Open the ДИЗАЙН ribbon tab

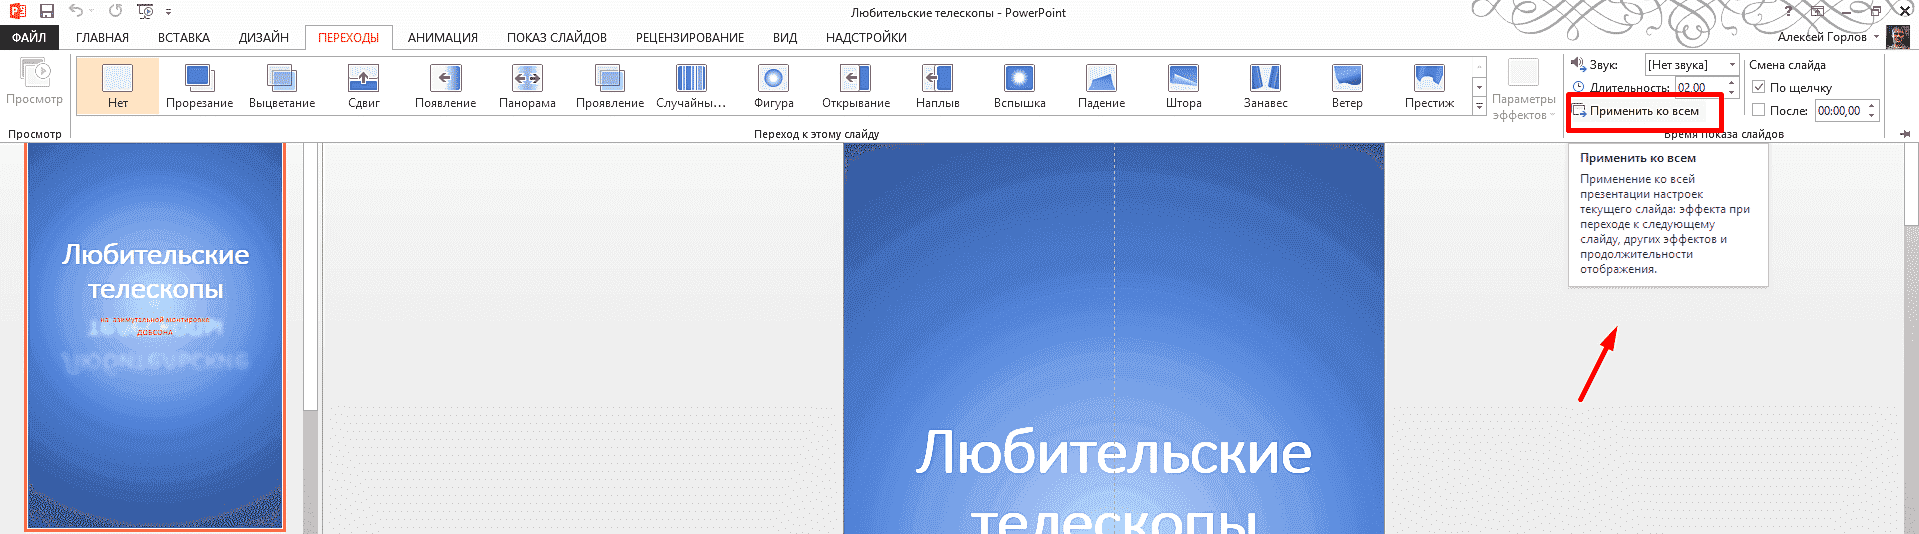pos(263,38)
